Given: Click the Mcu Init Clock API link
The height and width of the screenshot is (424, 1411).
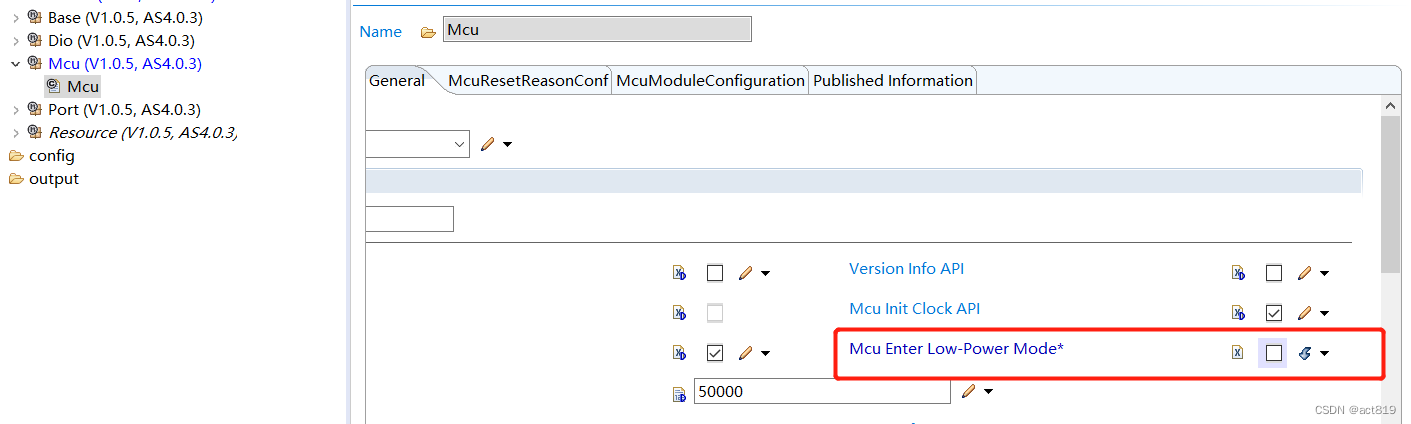Looking at the screenshot, I should click(x=921, y=309).
